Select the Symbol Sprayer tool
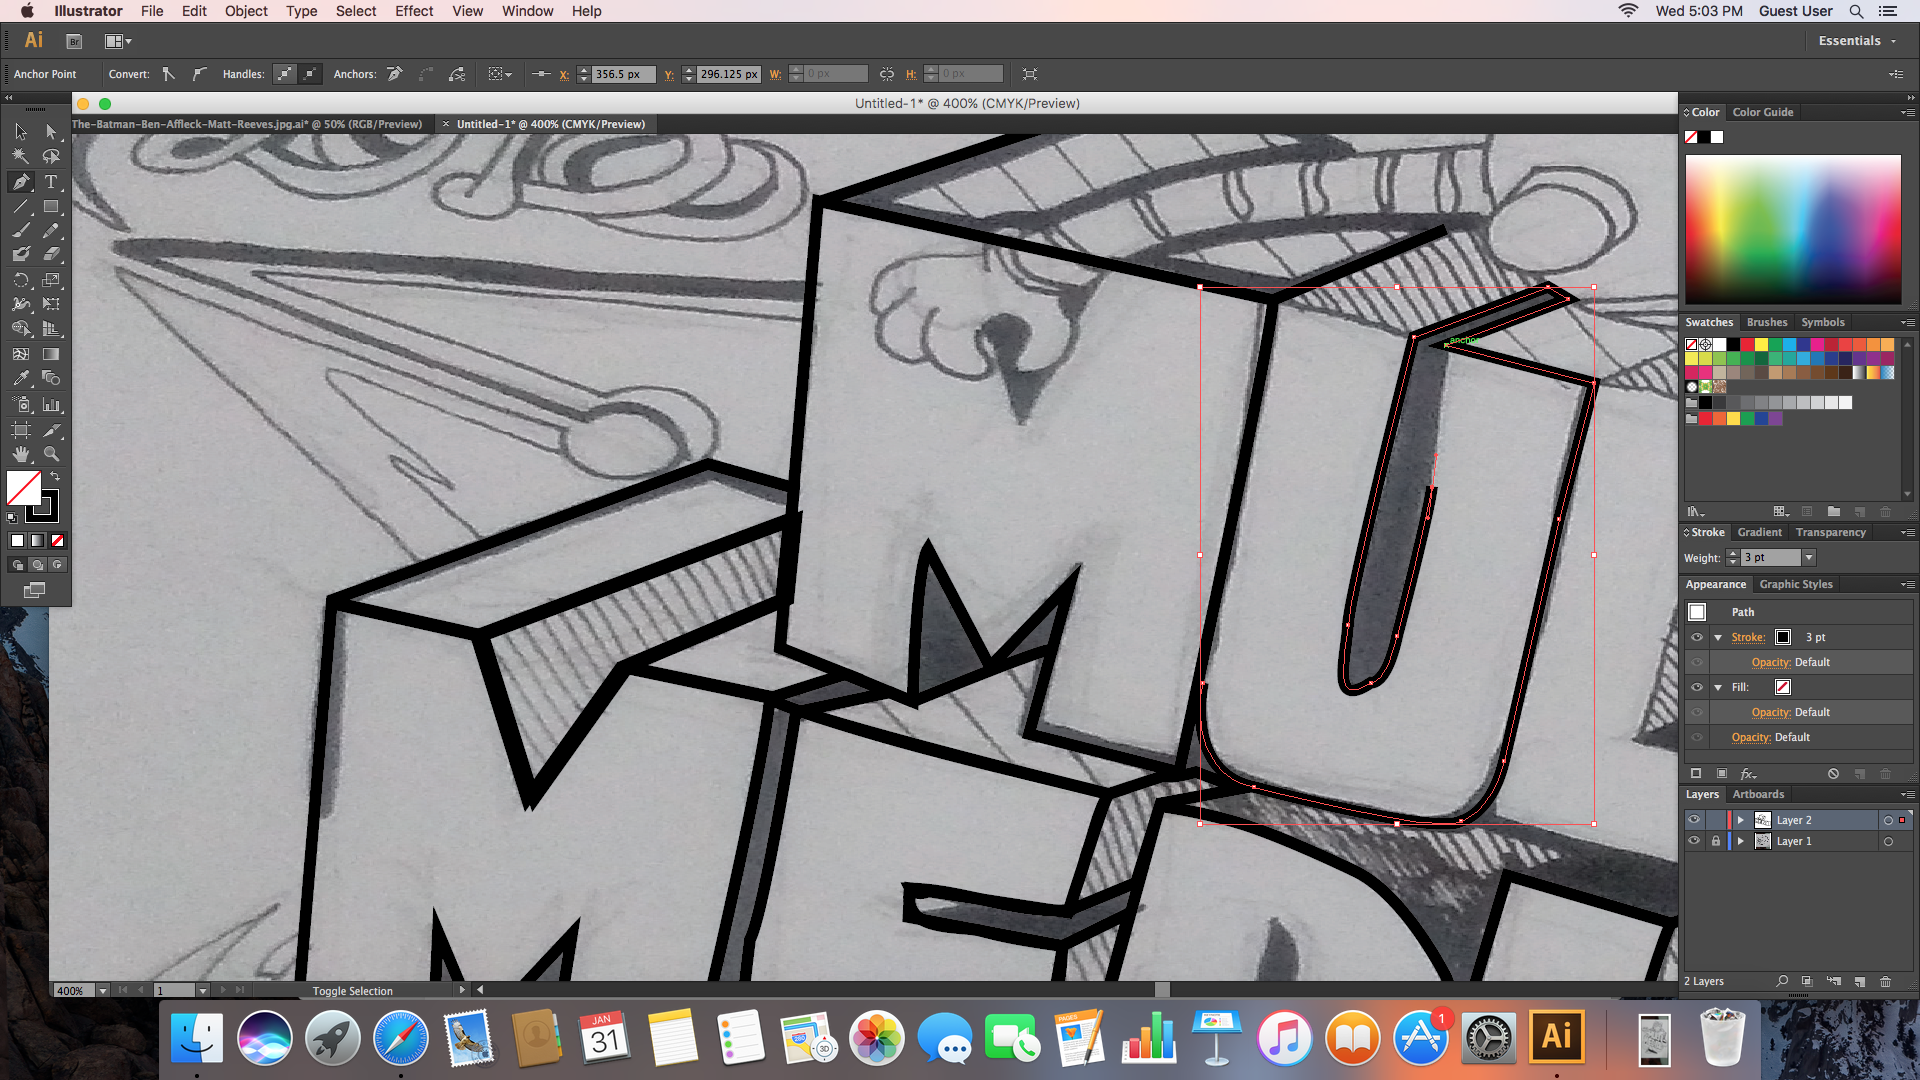1920x1080 pixels. (x=21, y=404)
